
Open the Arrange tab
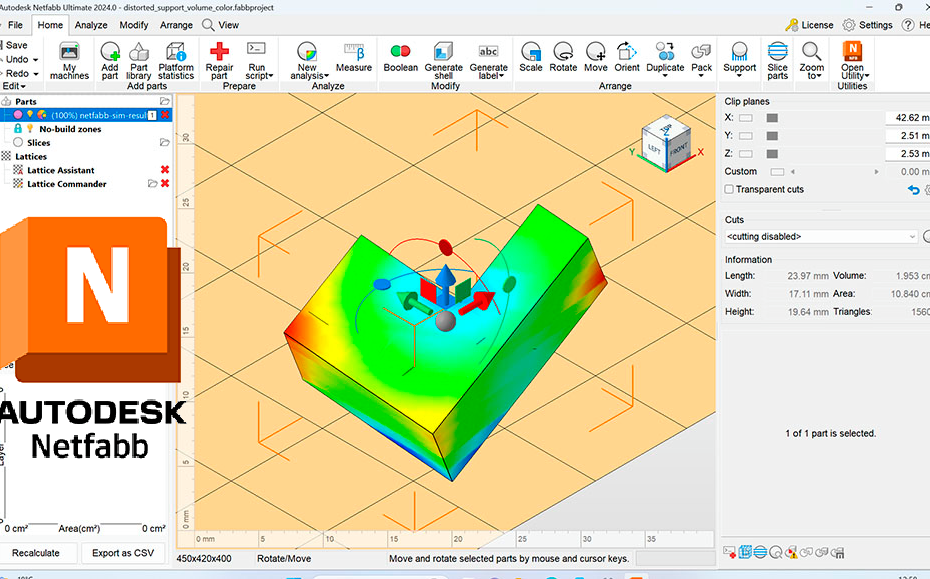tap(176, 25)
